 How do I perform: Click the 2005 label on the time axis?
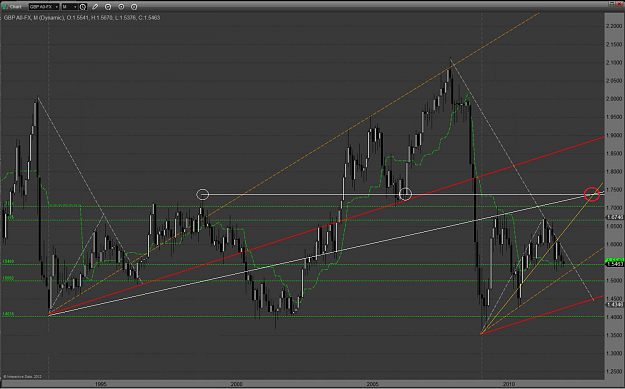click(372, 384)
